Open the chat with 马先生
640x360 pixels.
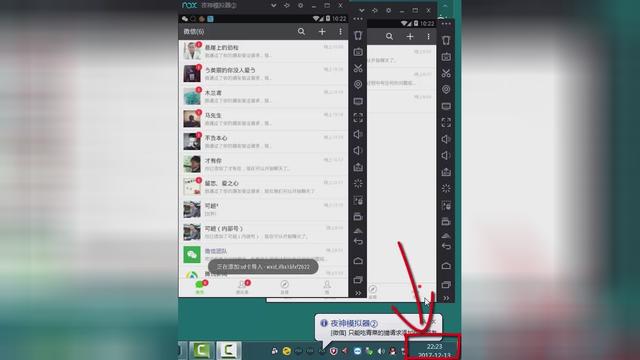(x=263, y=119)
